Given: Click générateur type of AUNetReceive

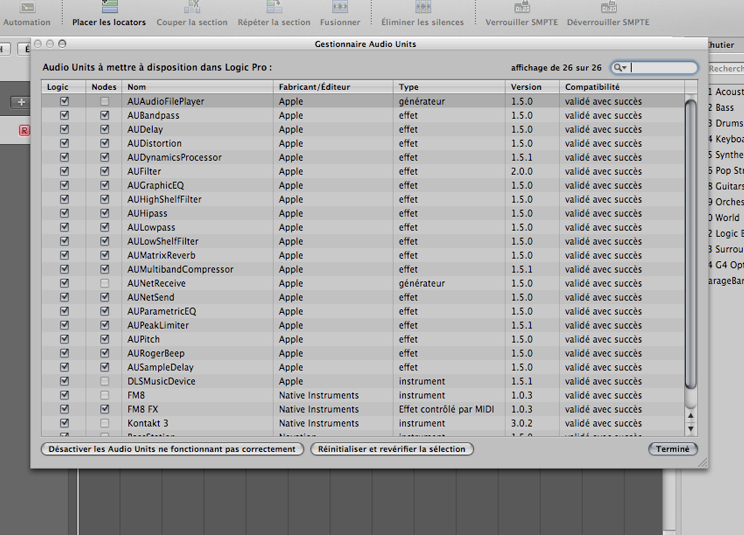Looking at the screenshot, I should click(x=422, y=283).
